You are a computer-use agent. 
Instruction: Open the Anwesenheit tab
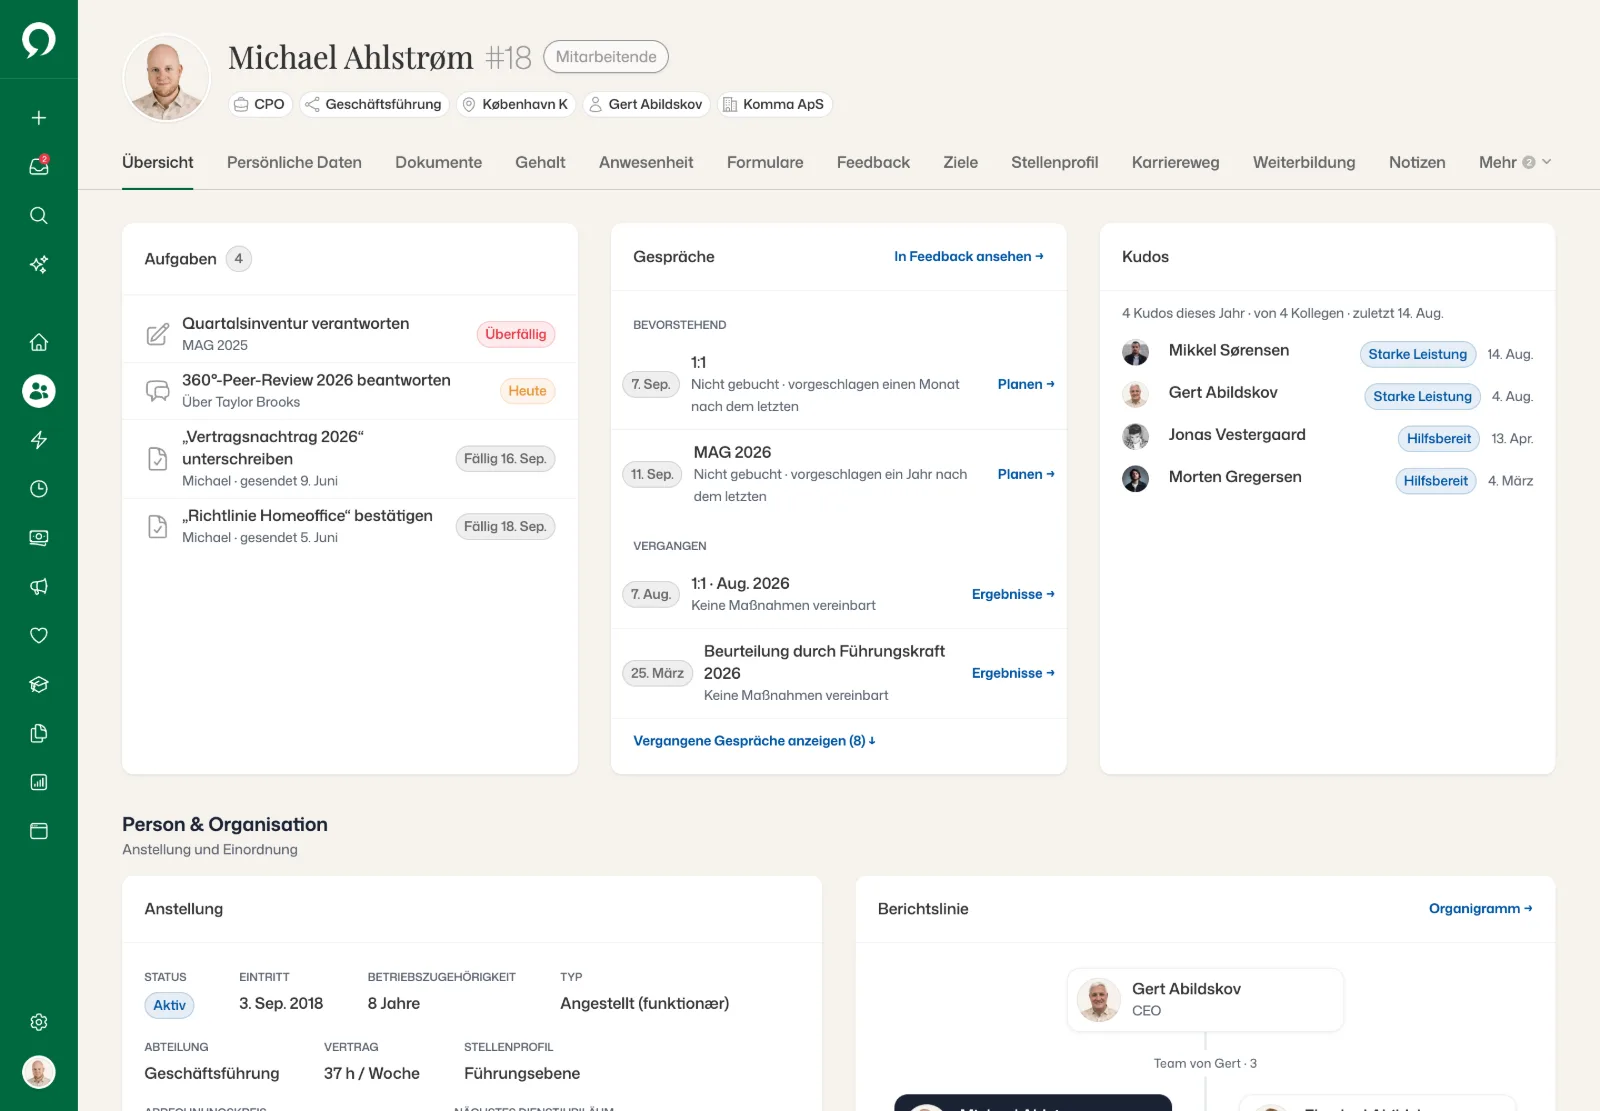(646, 162)
